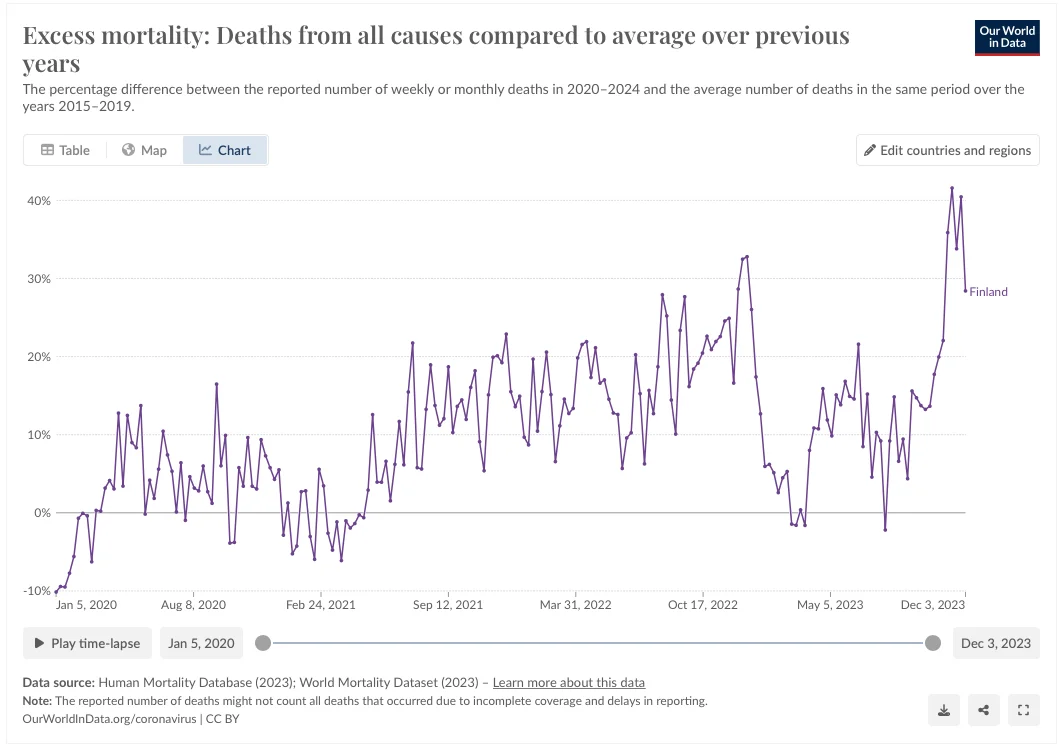The image size is (1059, 744).
Task: Open the Learn more about this data link
Action: click(569, 682)
